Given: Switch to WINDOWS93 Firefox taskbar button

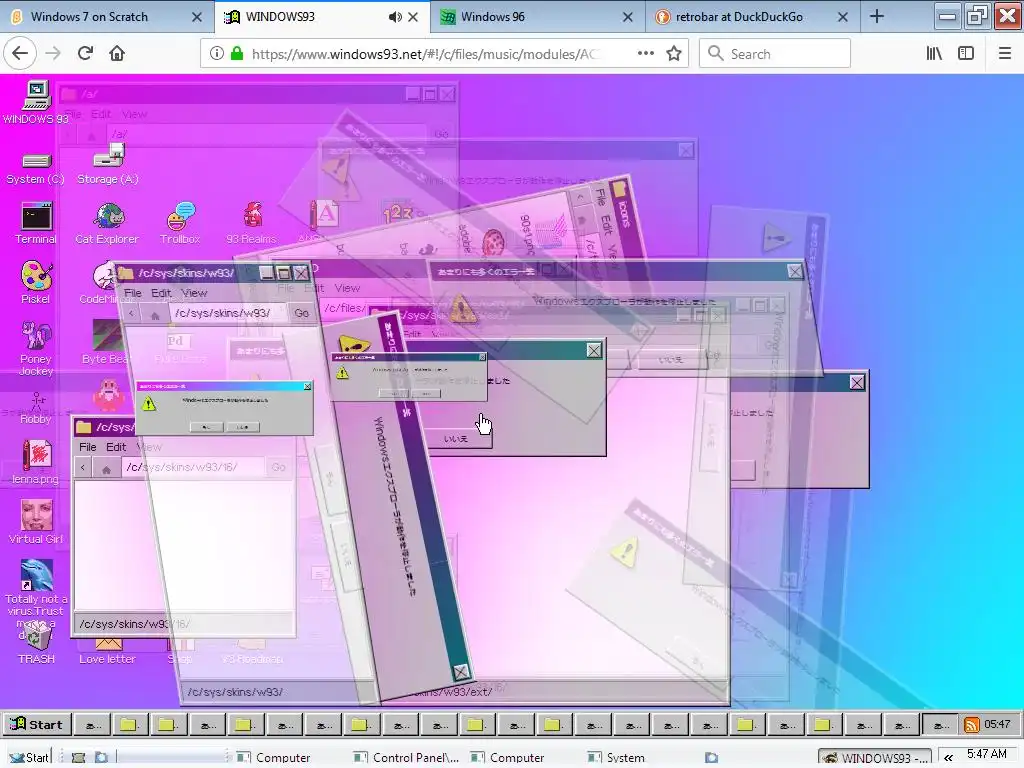Looking at the screenshot, I should tap(875, 758).
